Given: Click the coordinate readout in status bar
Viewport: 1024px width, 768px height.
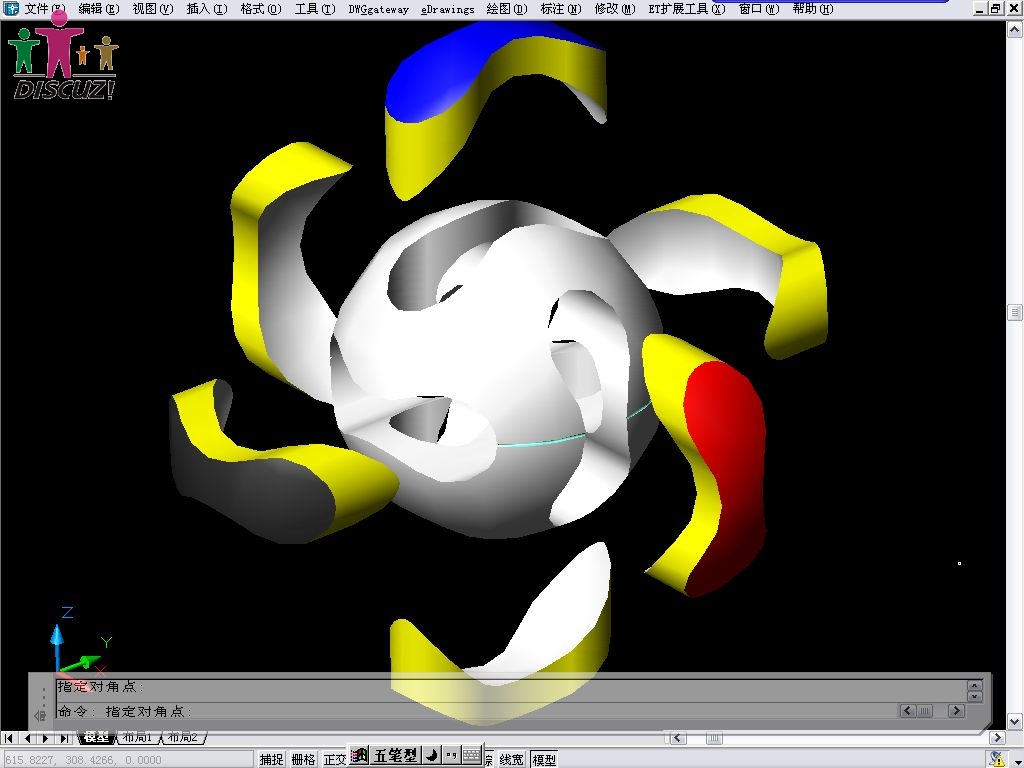Looking at the screenshot, I should click(127, 760).
